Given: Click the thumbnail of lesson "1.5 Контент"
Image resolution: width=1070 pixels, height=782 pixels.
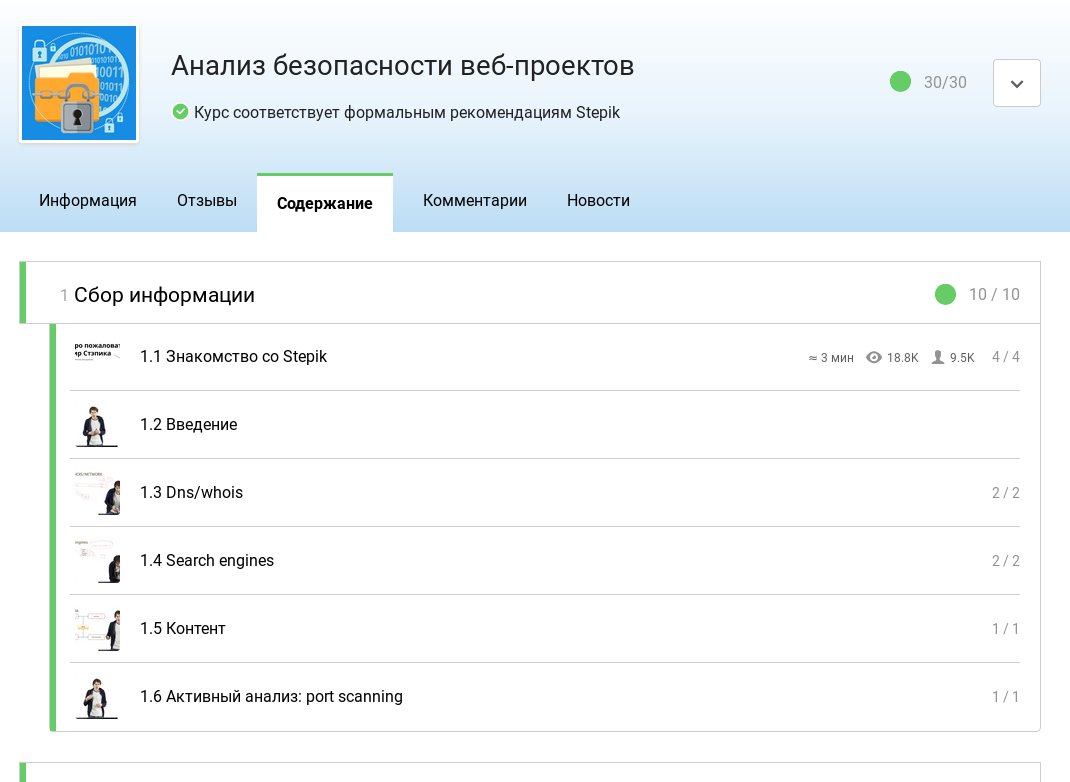Looking at the screenshot, I should (x=96, y=629).
